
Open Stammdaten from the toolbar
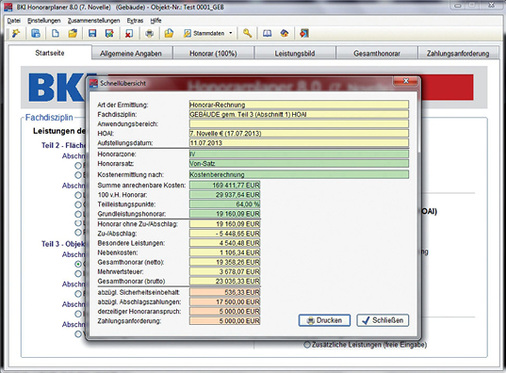coord(204,33)
